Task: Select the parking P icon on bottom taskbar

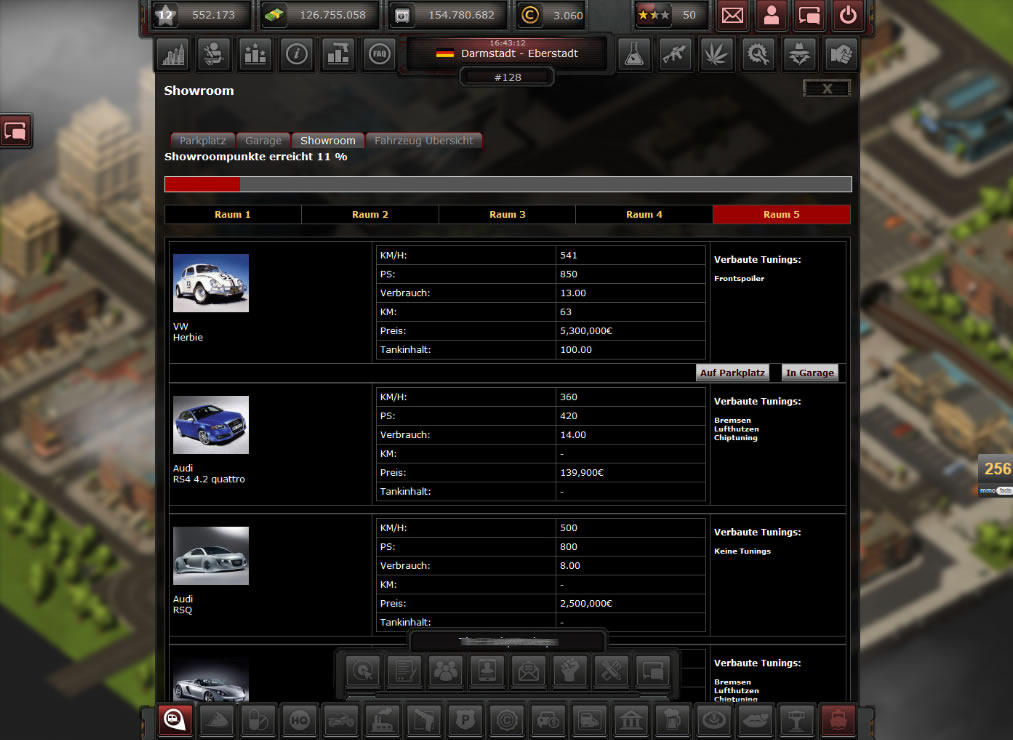Action: pyautogui.click(x=465, y=720)
